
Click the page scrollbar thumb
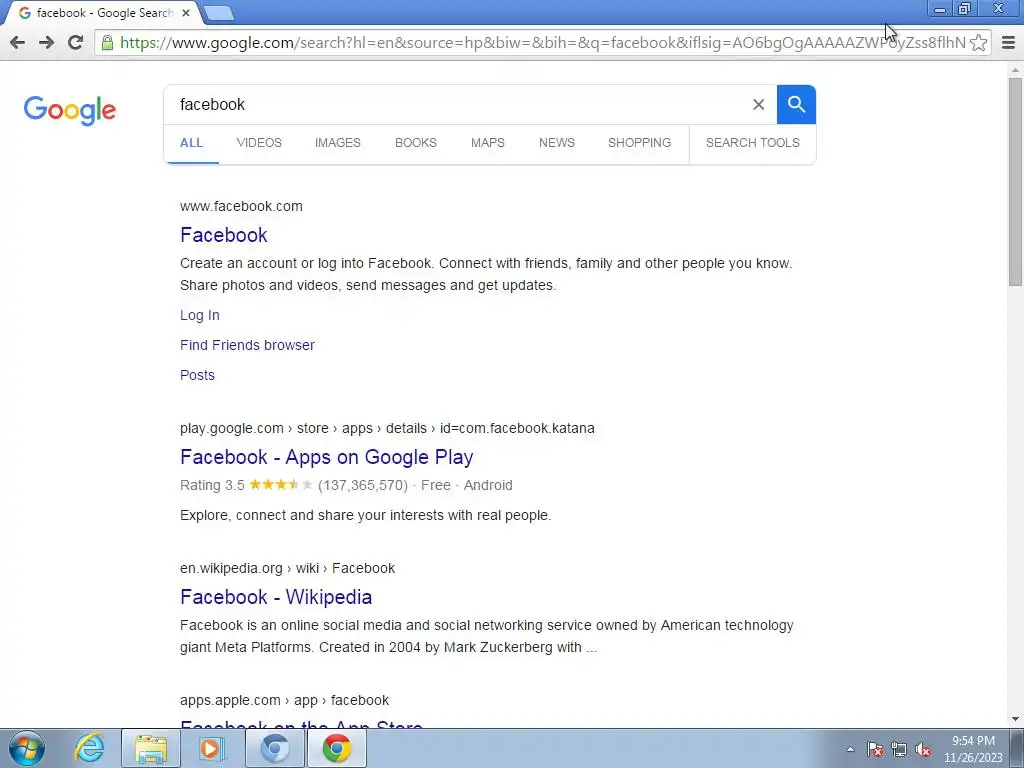point(1015,181)
